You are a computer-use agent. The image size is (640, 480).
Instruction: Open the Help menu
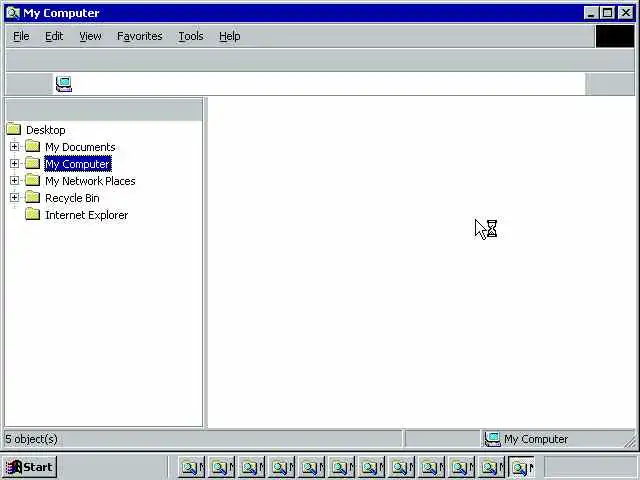229,36
